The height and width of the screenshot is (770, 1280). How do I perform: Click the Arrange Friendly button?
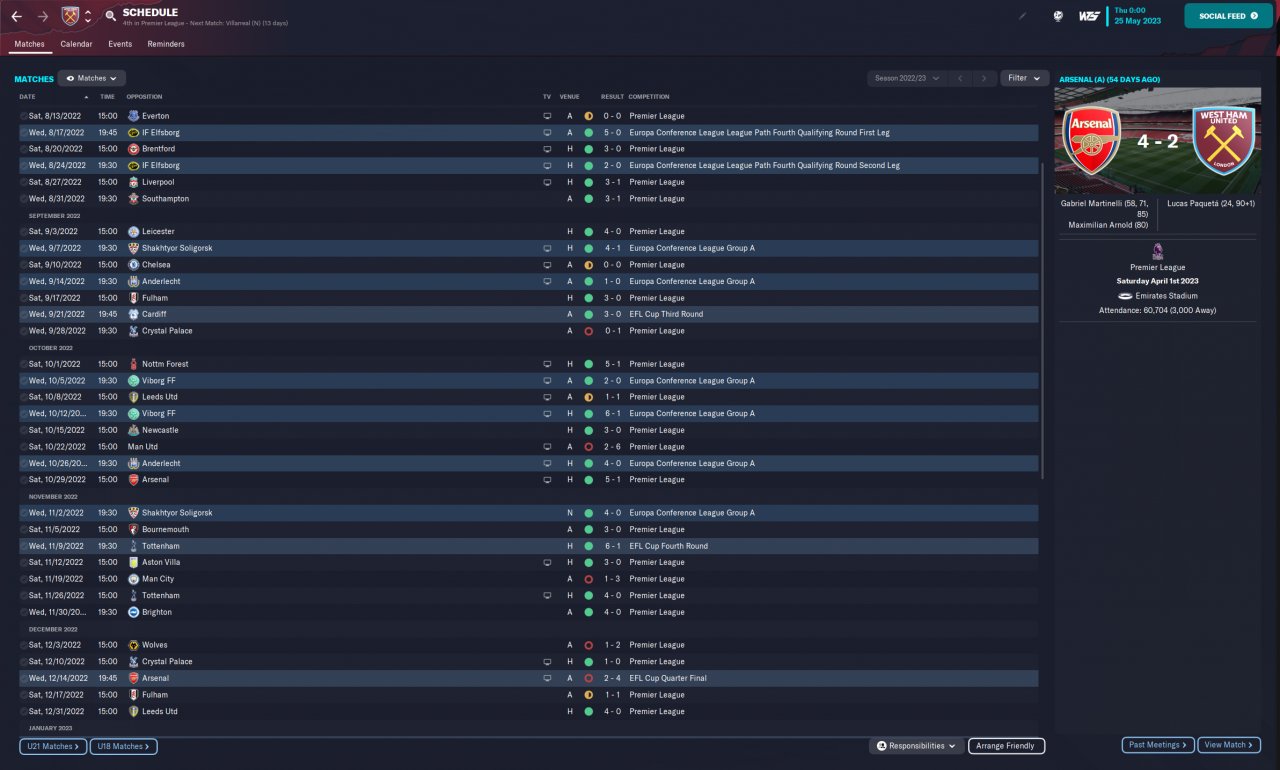point(1006,746)
